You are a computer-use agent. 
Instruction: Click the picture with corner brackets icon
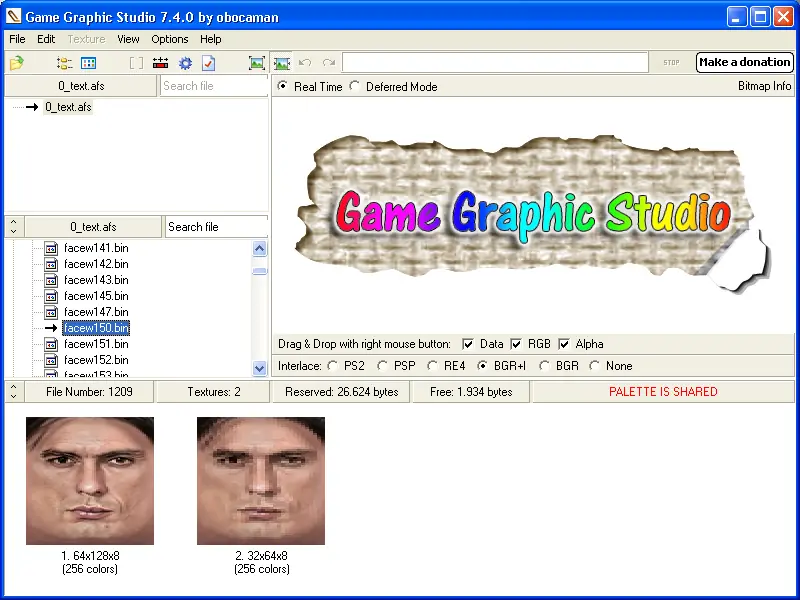click(257, 63)
